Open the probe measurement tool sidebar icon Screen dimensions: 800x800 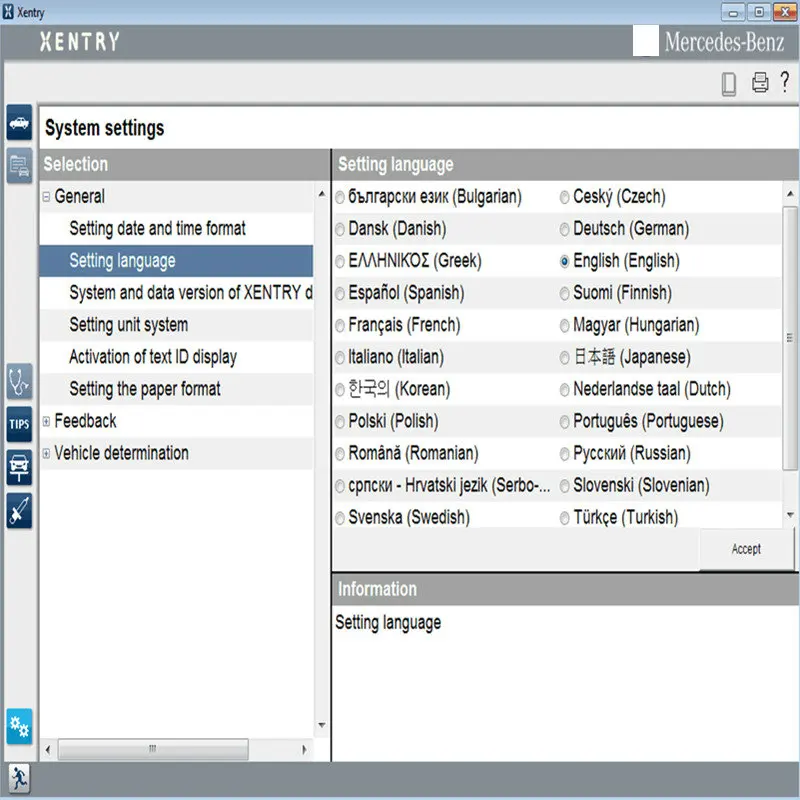19,511
